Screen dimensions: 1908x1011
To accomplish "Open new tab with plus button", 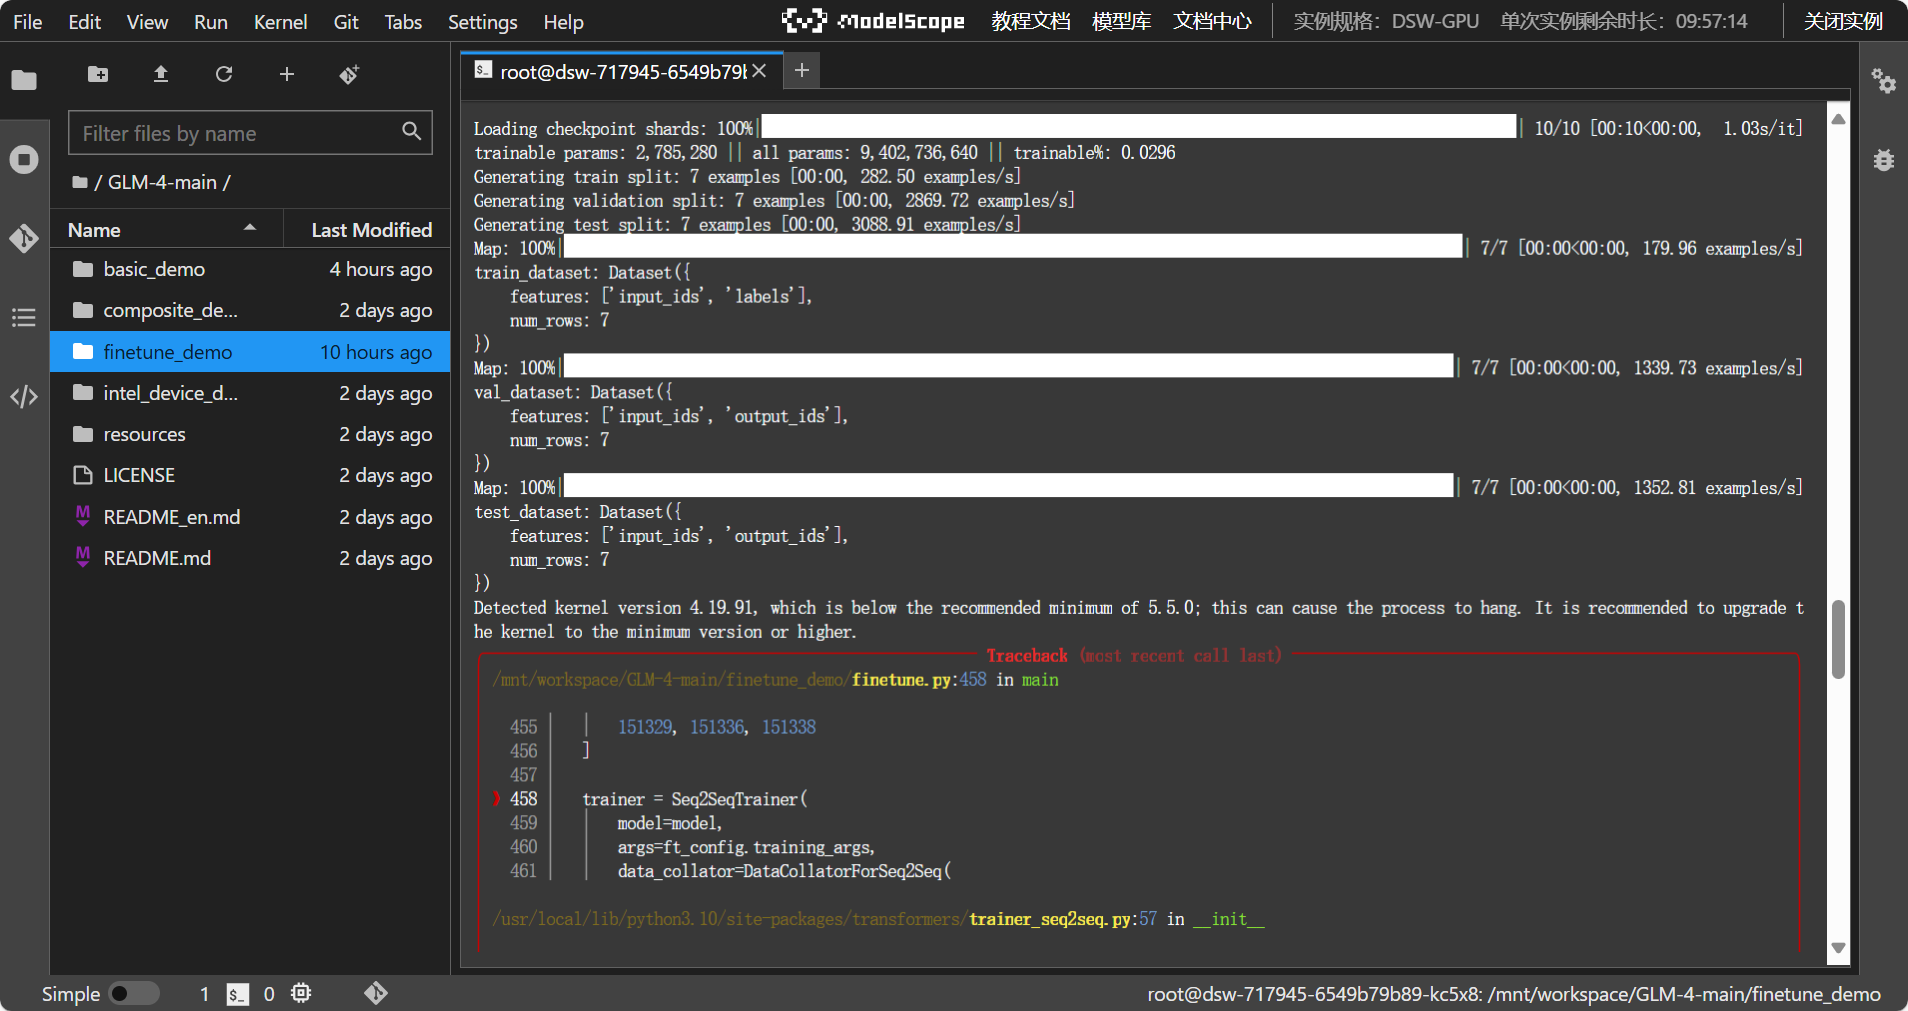I will (x=801, y=70).
